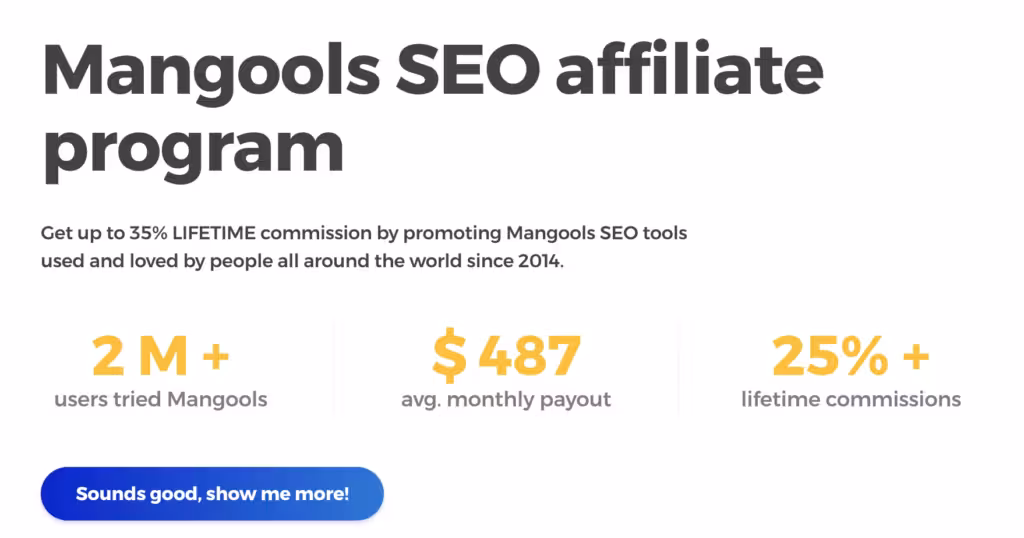
Task: Click the year "2014" in the description
Action: (x=542, y=264)
